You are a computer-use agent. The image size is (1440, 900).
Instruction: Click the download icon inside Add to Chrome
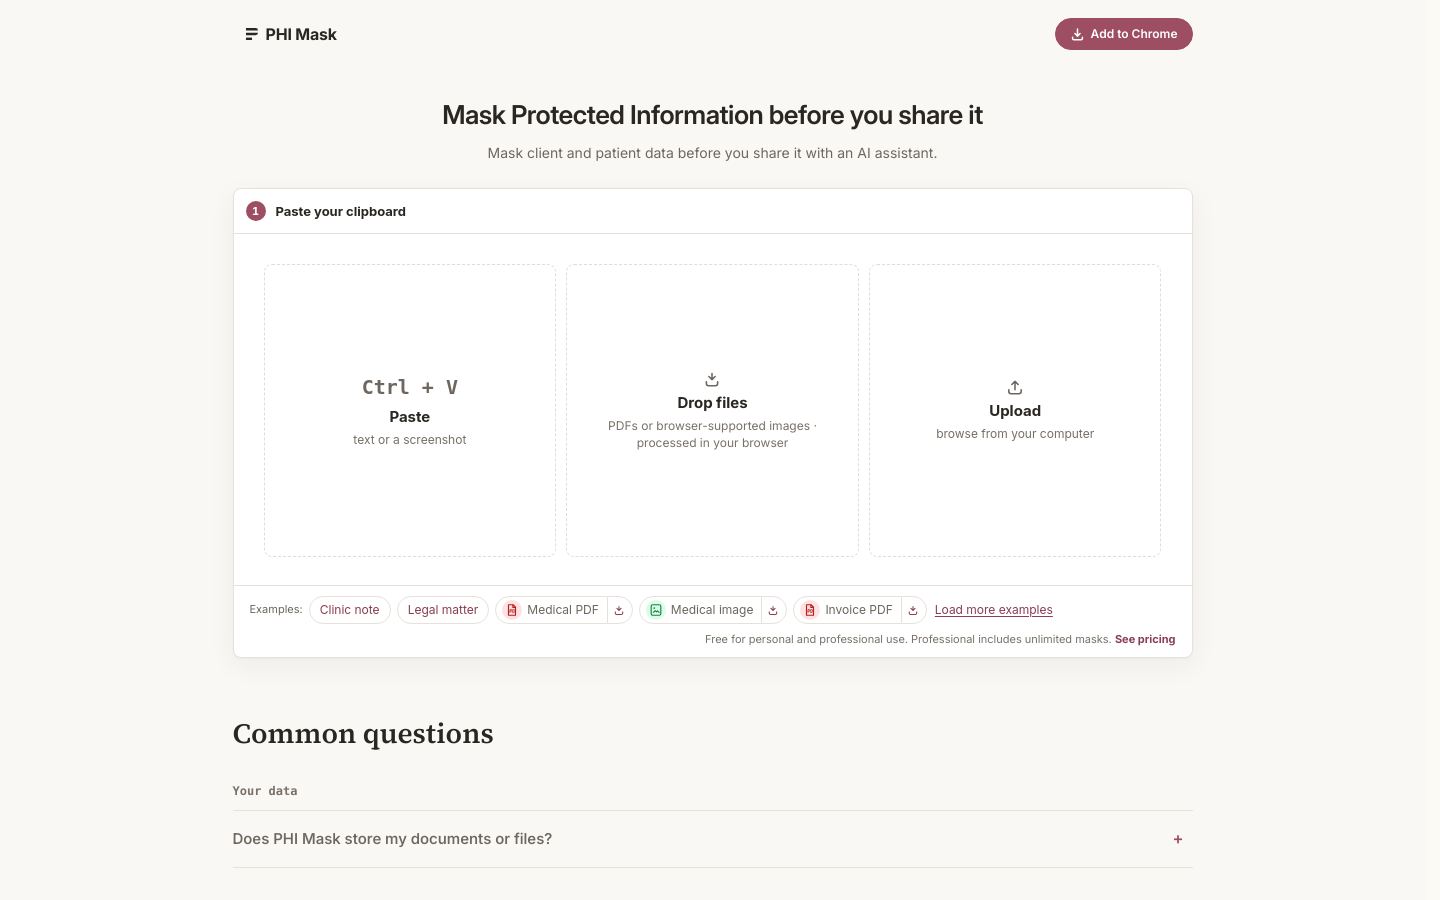pos(1077,34)
